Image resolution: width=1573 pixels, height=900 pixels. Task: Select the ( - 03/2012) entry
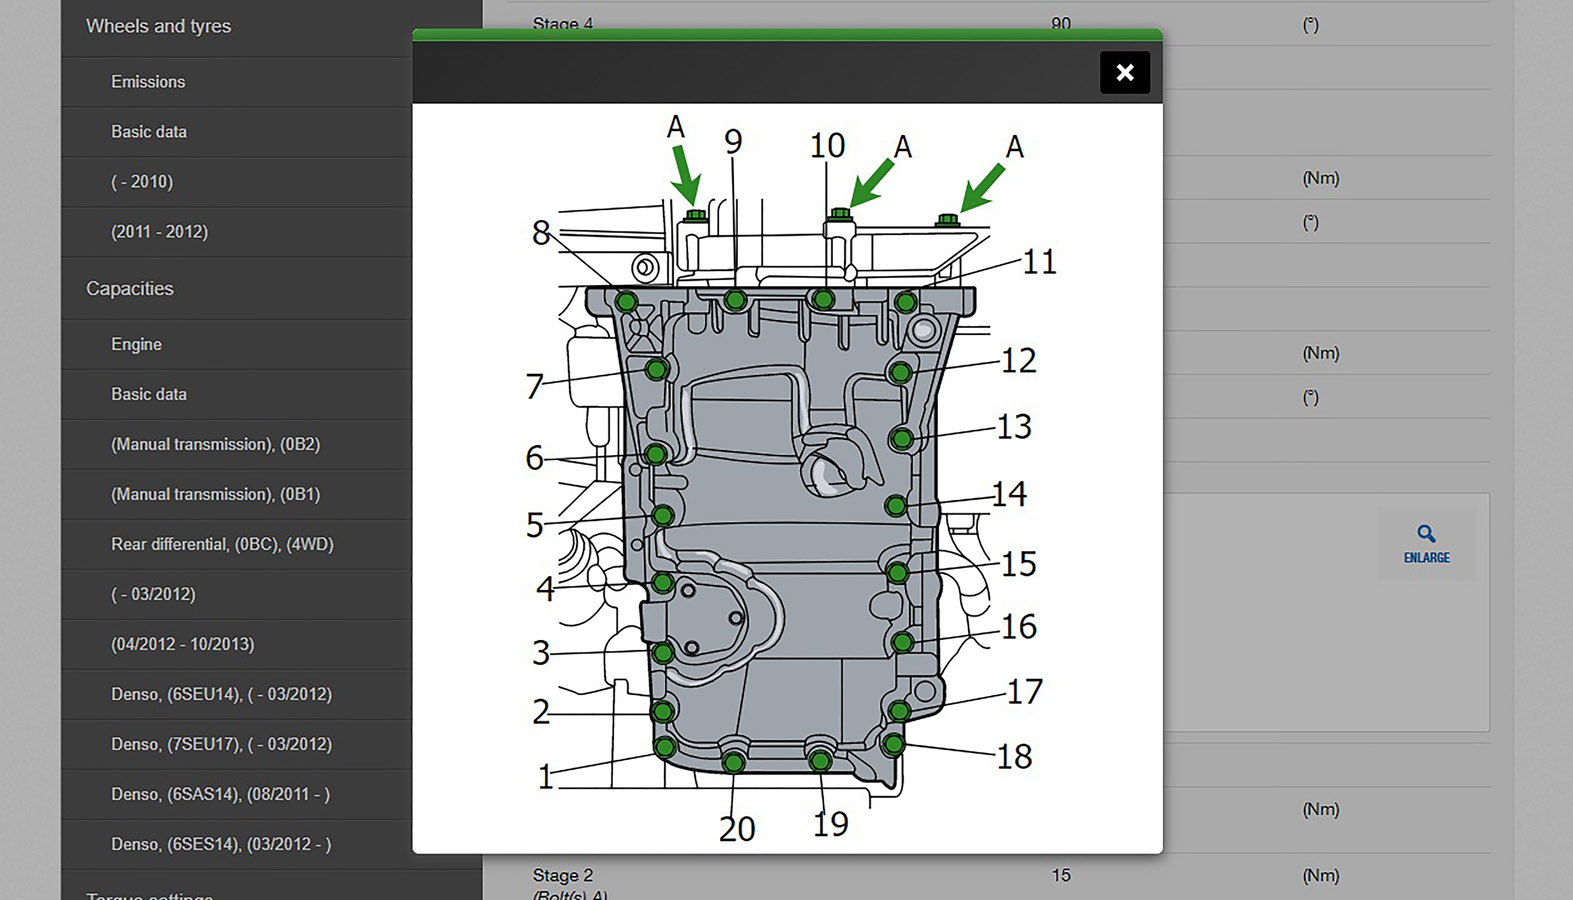point(153,594)
